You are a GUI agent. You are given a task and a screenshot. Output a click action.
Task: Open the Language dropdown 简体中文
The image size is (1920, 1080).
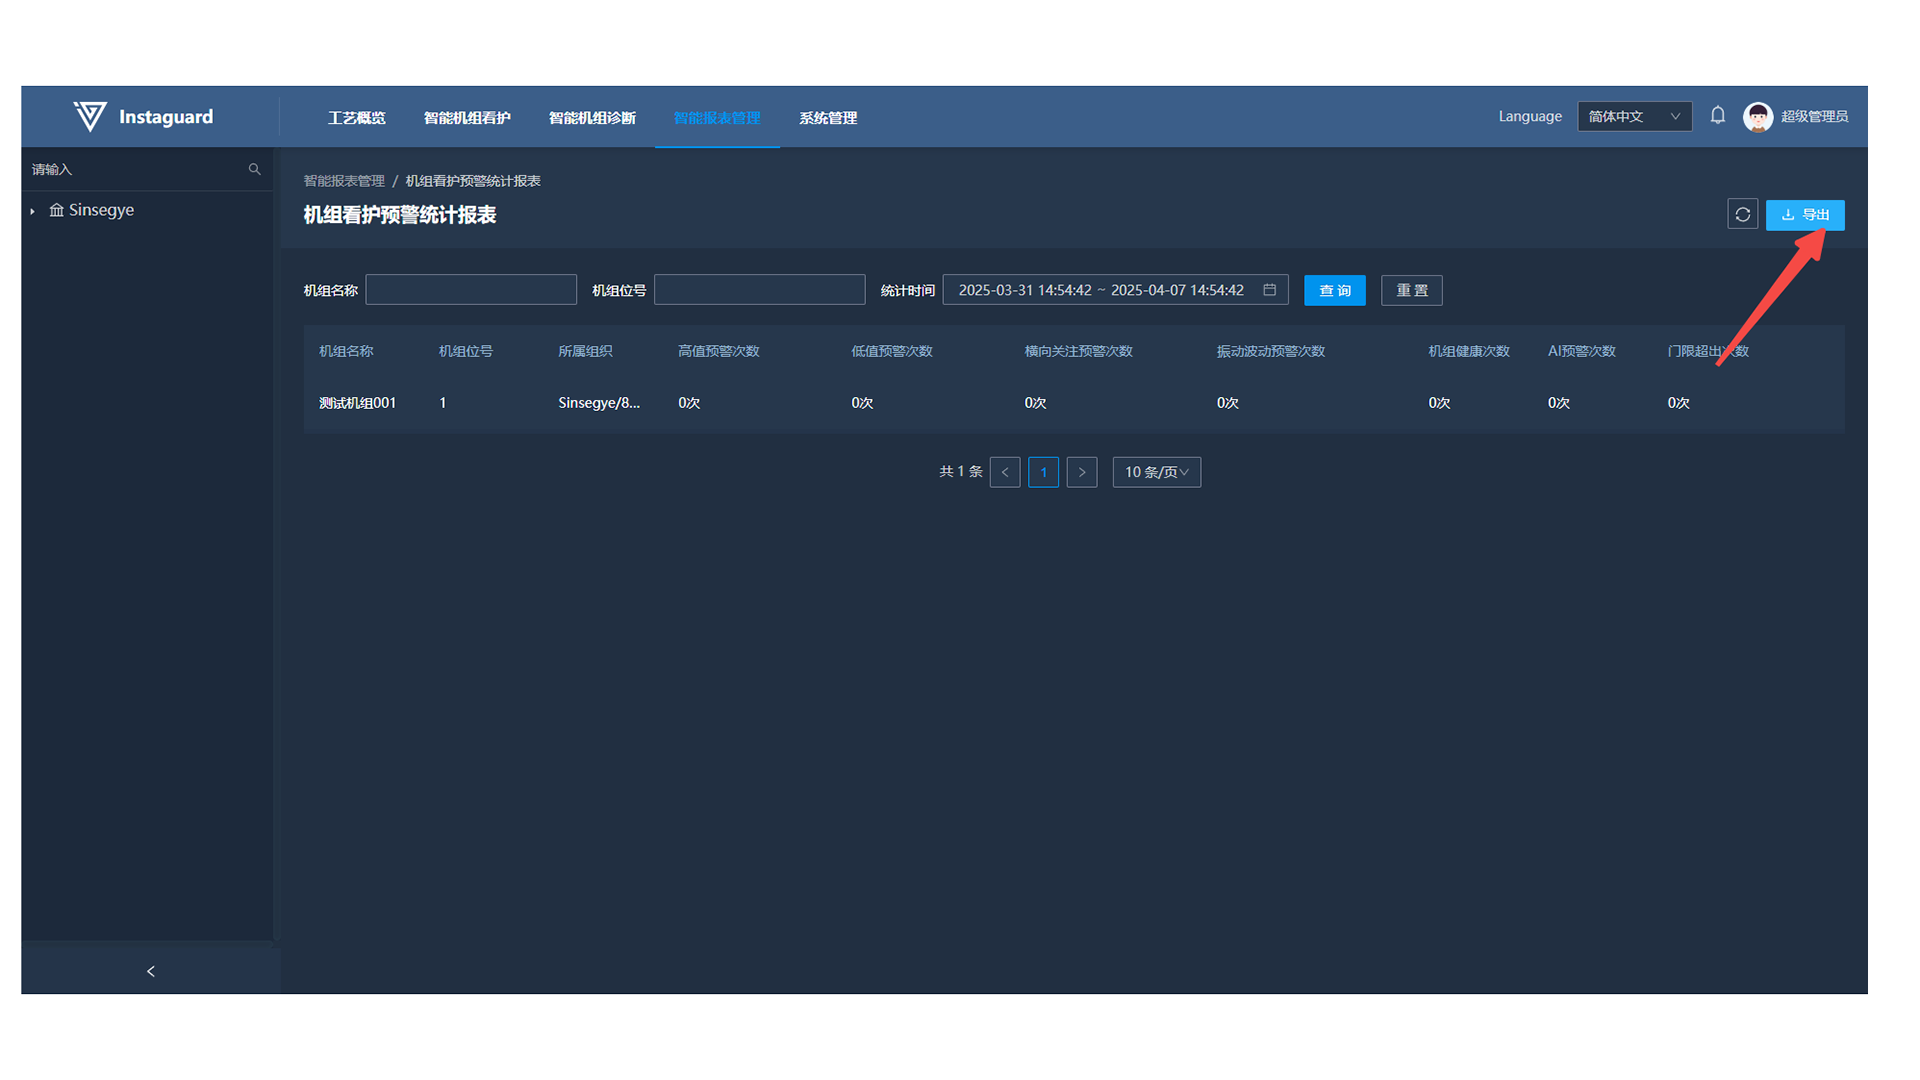click(x=1634, y=117)
